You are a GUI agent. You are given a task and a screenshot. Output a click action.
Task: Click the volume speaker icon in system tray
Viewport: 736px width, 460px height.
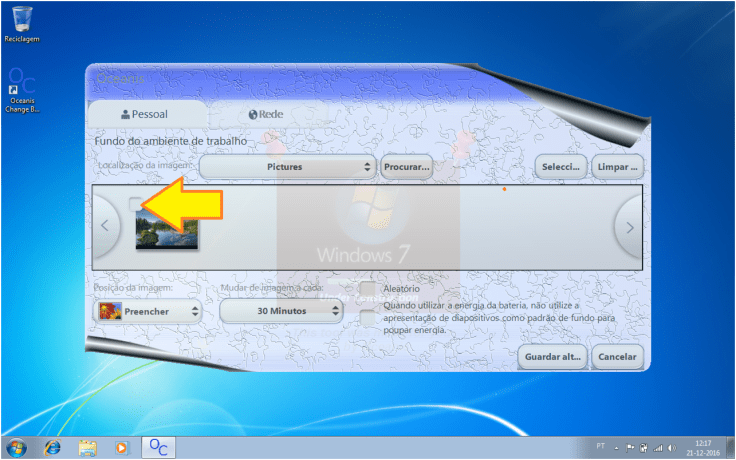pyautogui.click(x=670, y=446)
